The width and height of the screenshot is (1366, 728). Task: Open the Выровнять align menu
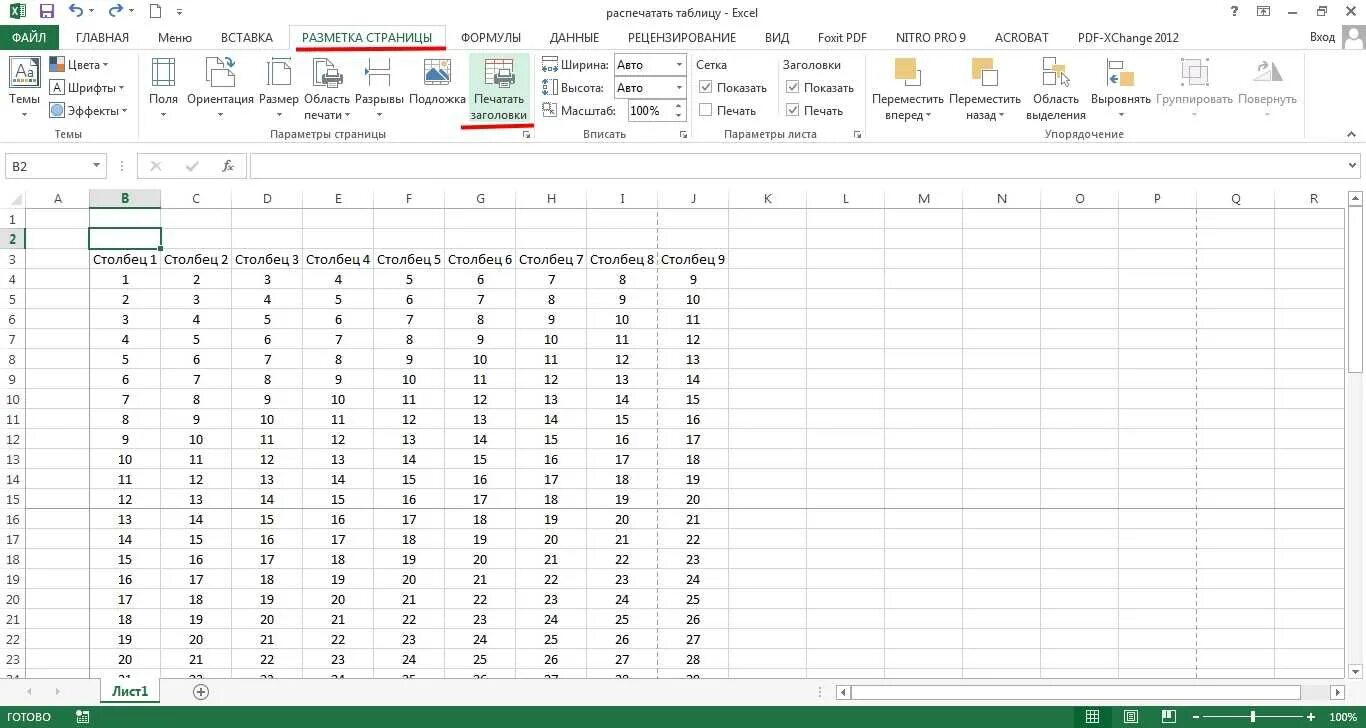pyautogui.click(x=1121, y=88)
